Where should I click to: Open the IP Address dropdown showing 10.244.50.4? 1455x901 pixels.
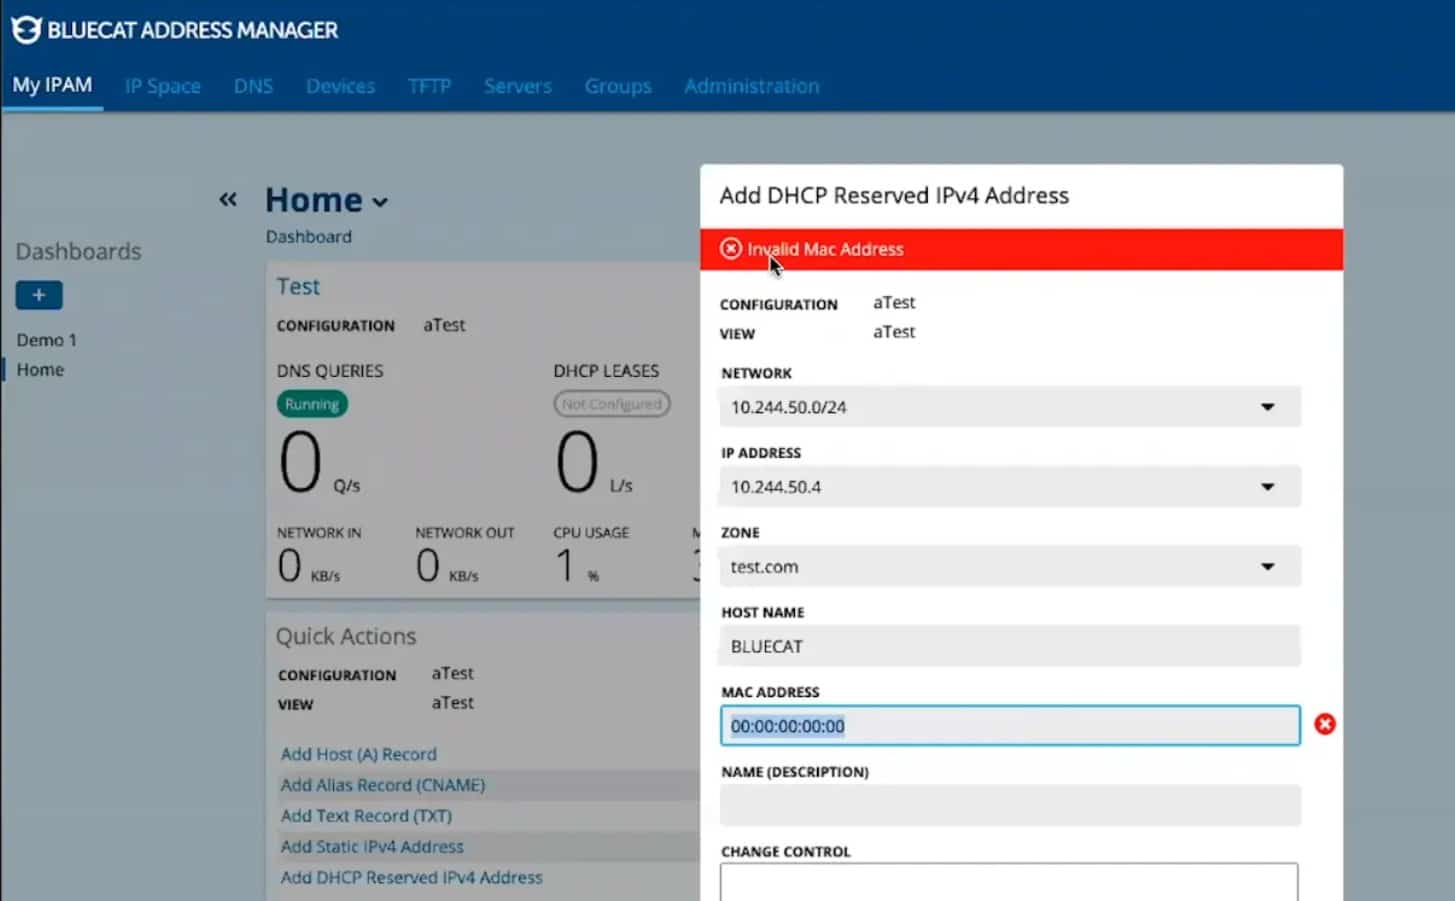click(x=1010, y=487)
